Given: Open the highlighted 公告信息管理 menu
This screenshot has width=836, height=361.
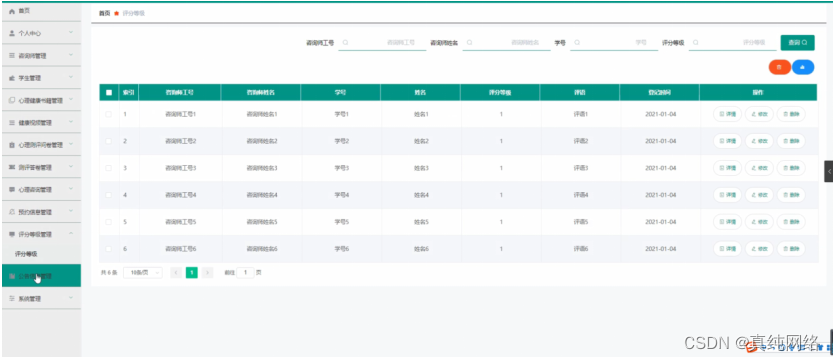Looking at the screenshot, I should click(x=41, y=276).
